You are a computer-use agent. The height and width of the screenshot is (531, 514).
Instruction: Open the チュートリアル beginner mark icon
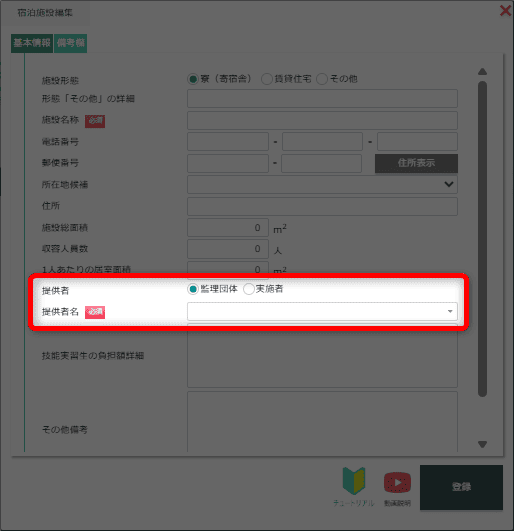pyautogui.click(x=354, y=481)
